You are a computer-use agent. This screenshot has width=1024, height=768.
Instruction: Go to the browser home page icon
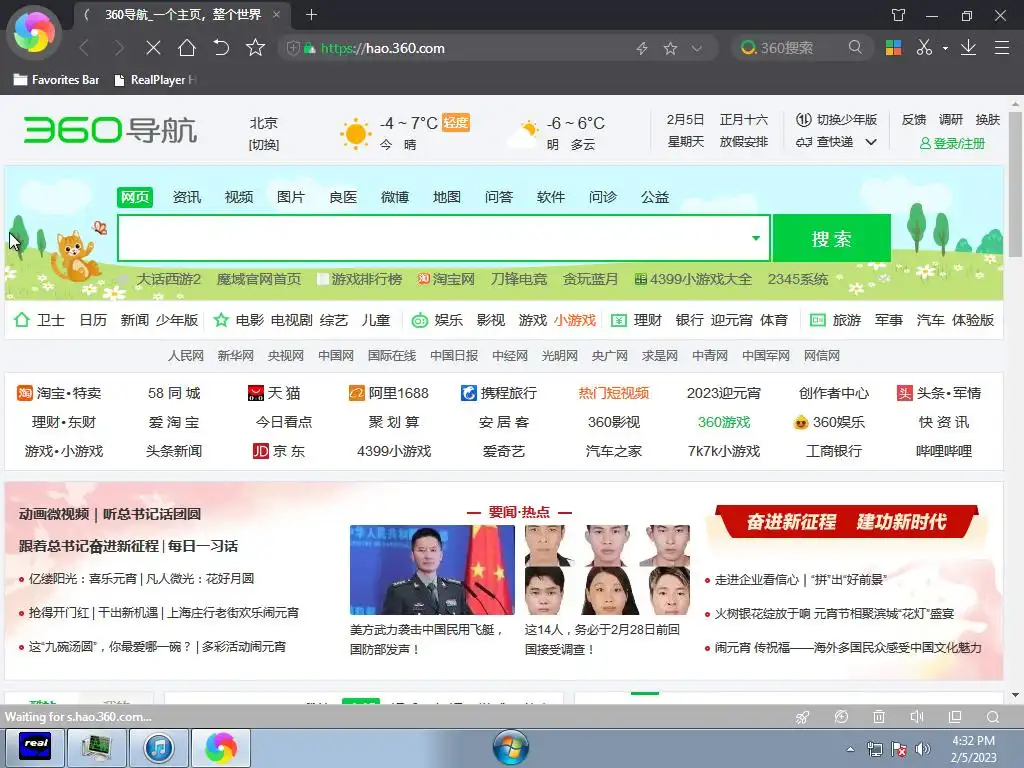[x=187, y=48]
